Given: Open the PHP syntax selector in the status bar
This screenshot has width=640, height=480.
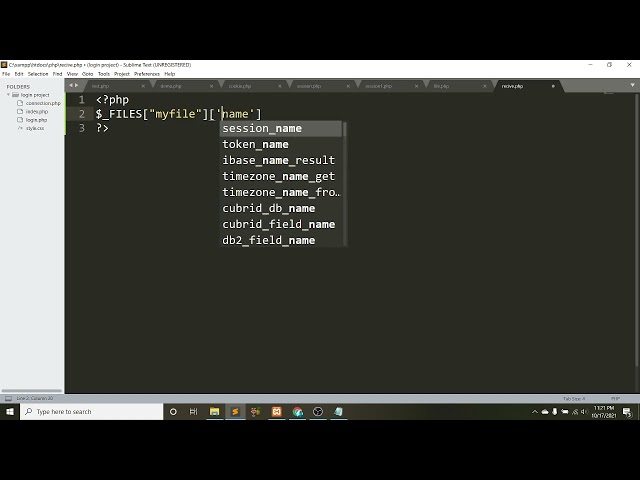Looking at the screenshot, I should click(615, 399).
